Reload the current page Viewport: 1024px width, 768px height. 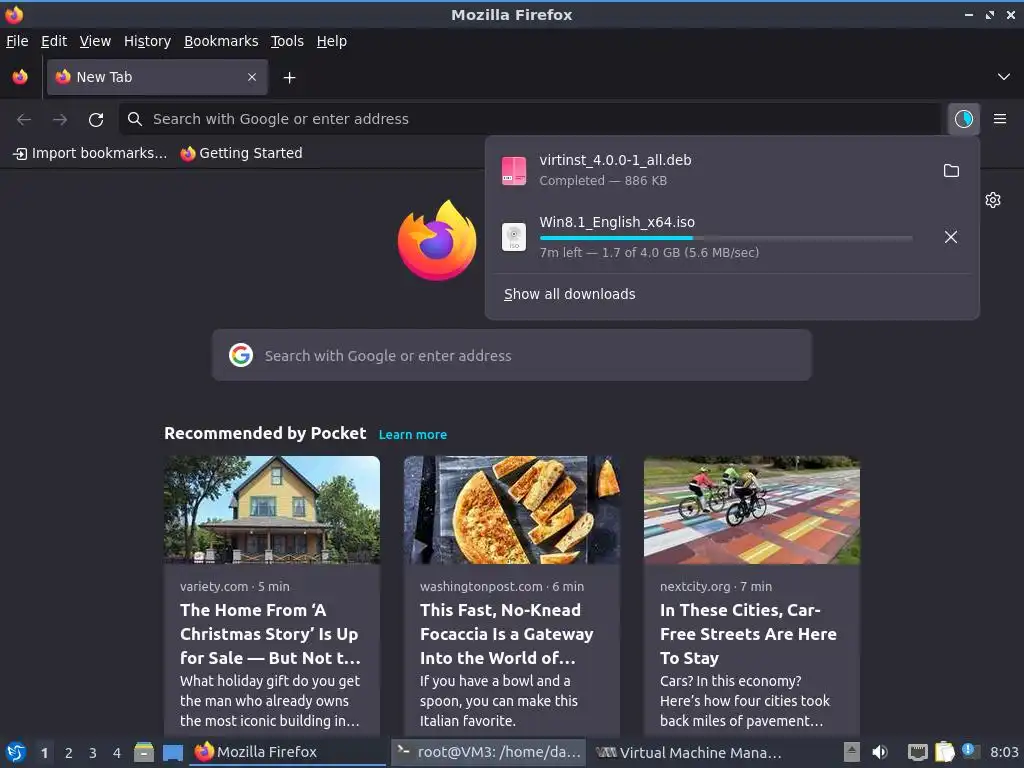pos(96,120)
